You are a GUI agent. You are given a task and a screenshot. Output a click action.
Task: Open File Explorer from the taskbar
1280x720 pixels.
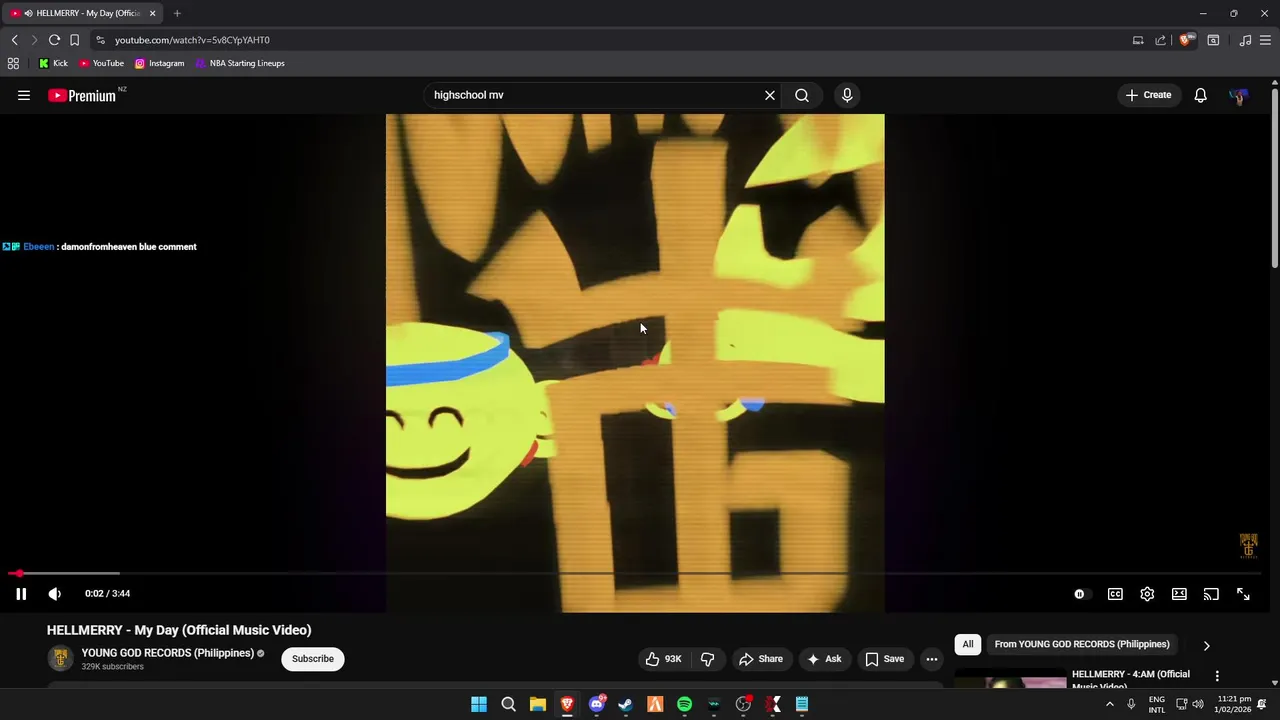(538, 704)
